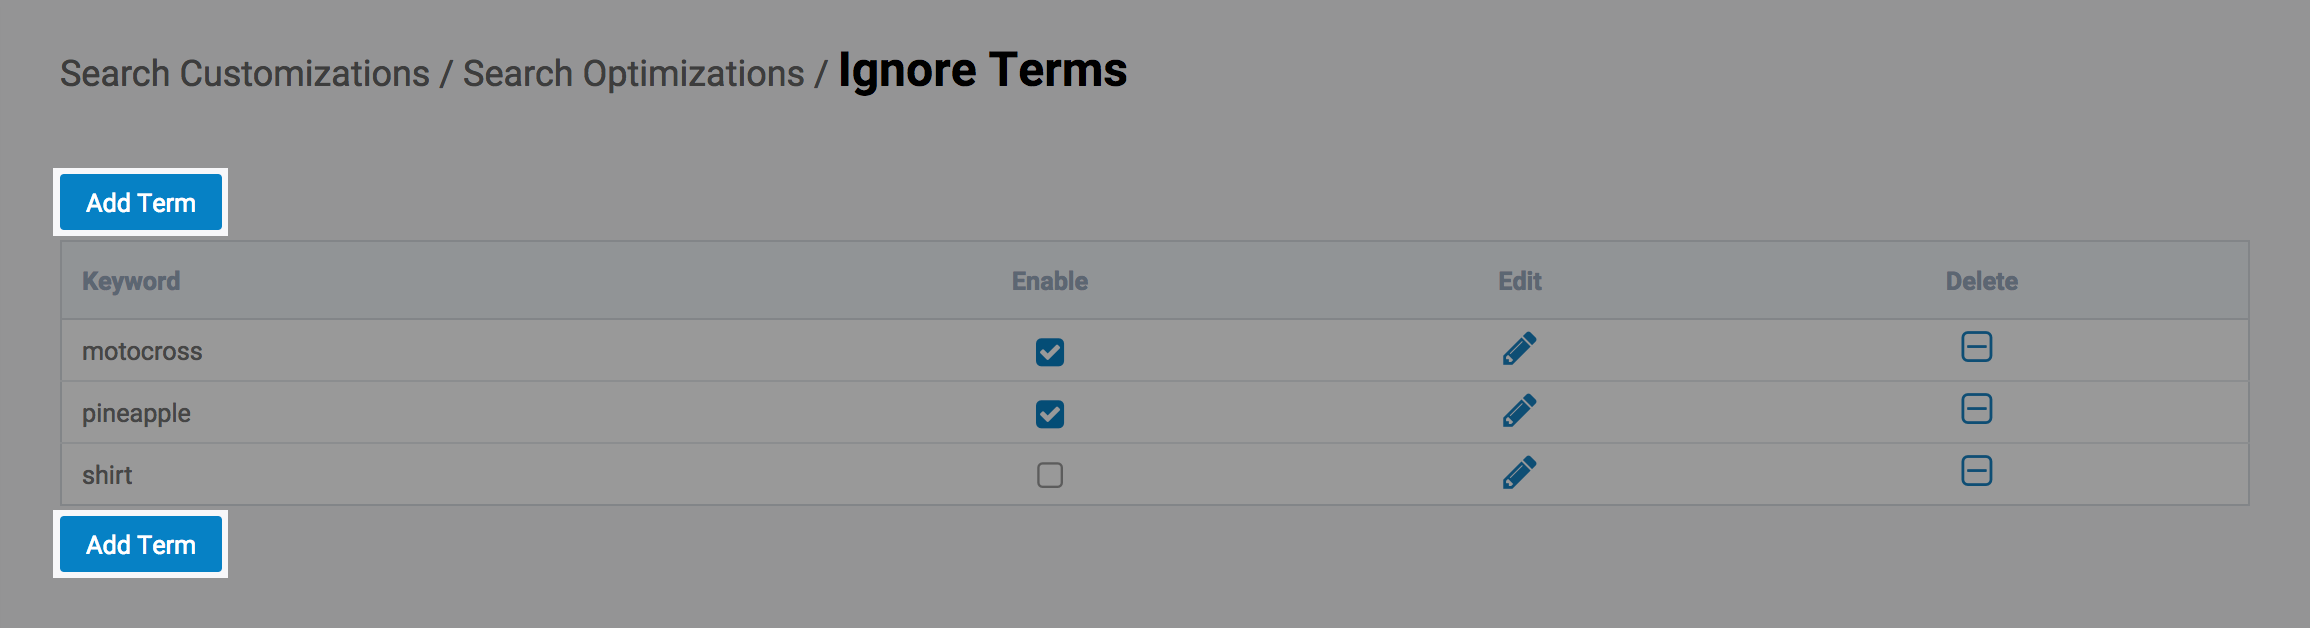Uncheck the pineapple enable checkbox
Viewport: 2310px width, 628px height.
point(1050,414)
